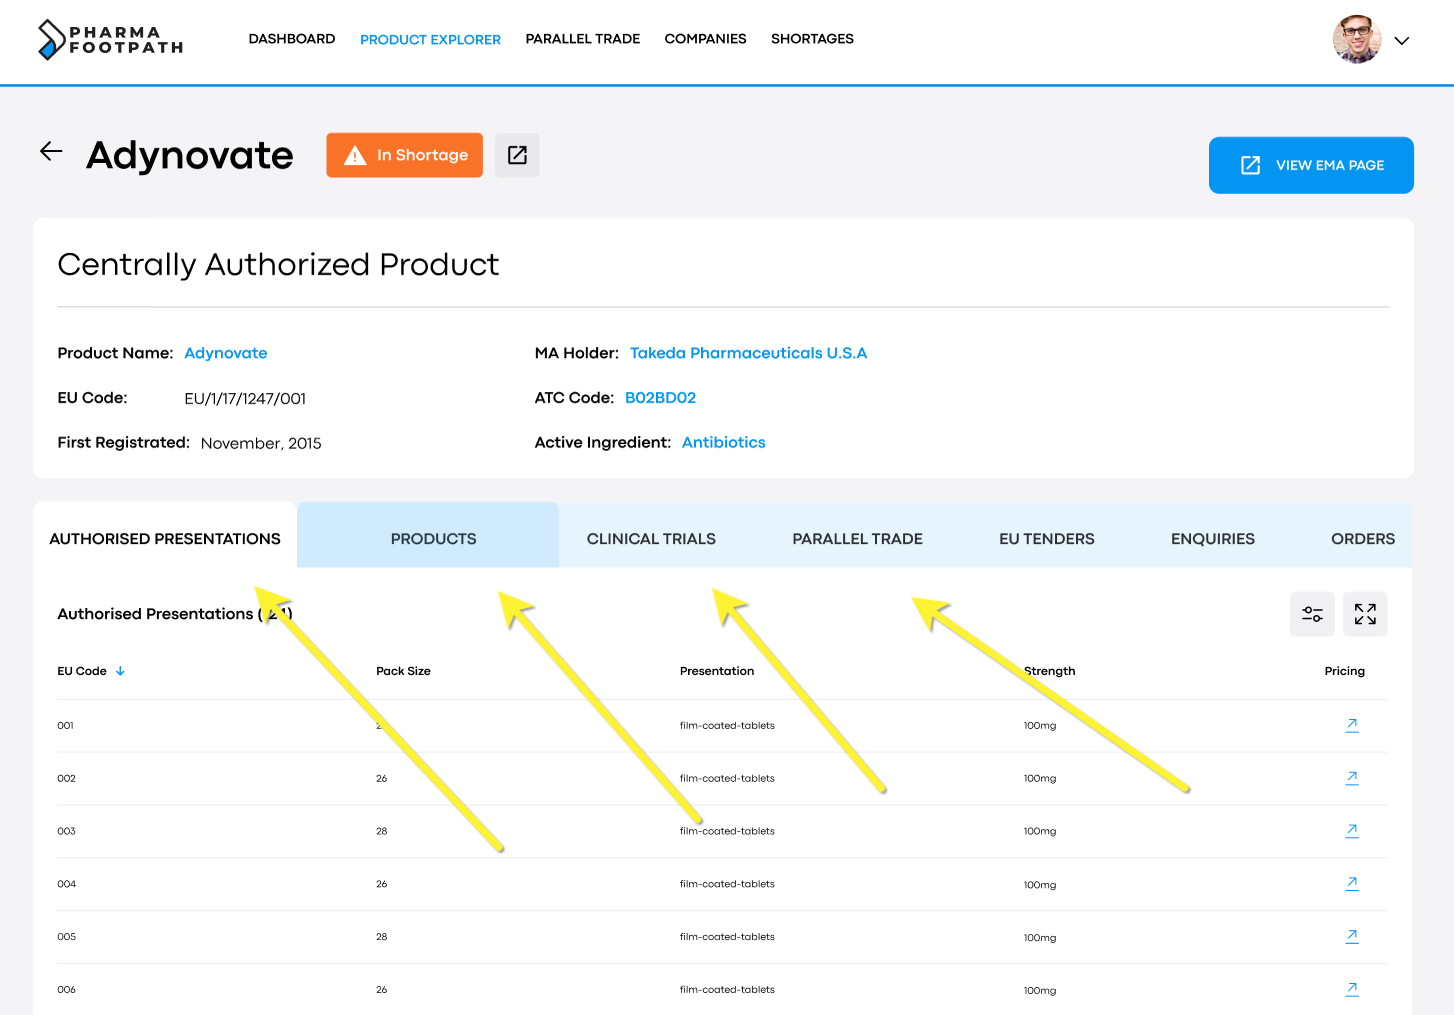Click the Presentation column header
This screenshot has height=1015, width=1454.
pyautogui.click(x=717, y=671)
